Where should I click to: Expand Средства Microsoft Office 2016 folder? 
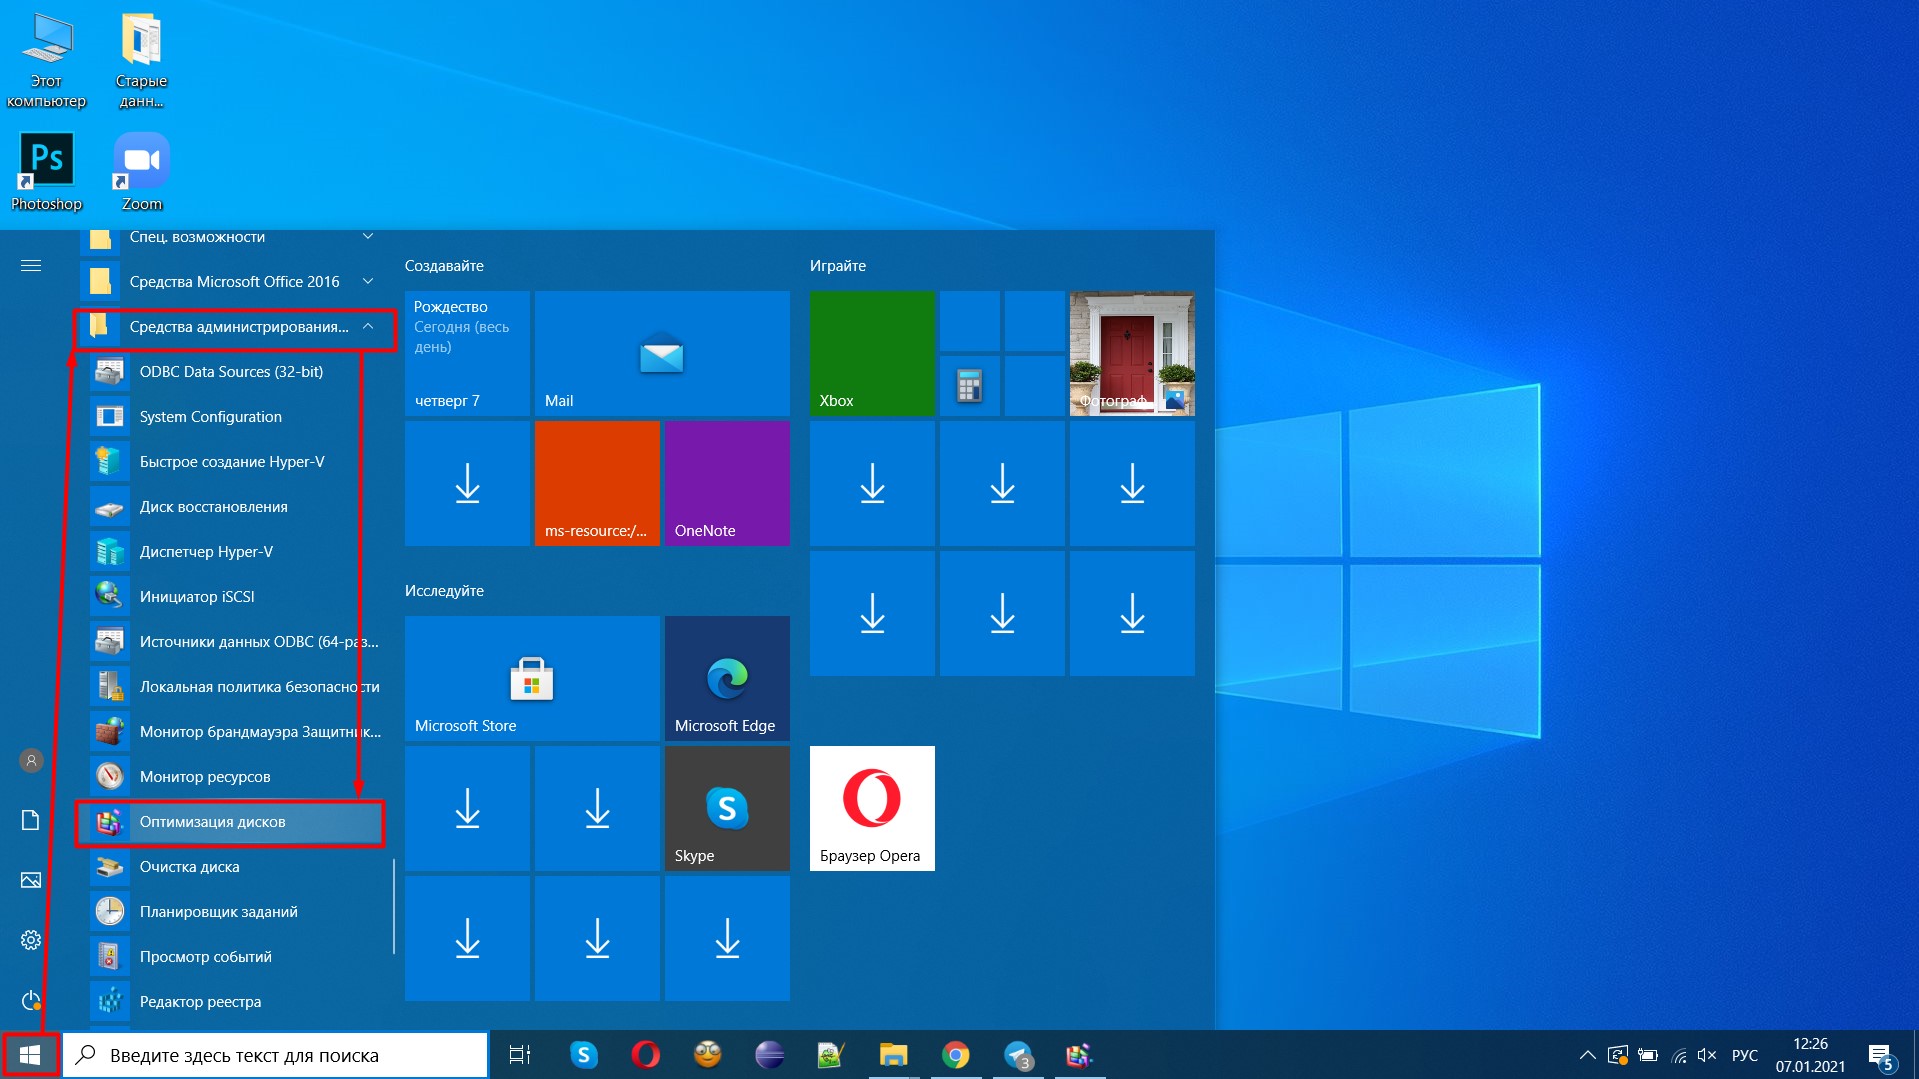coord(235,282)
